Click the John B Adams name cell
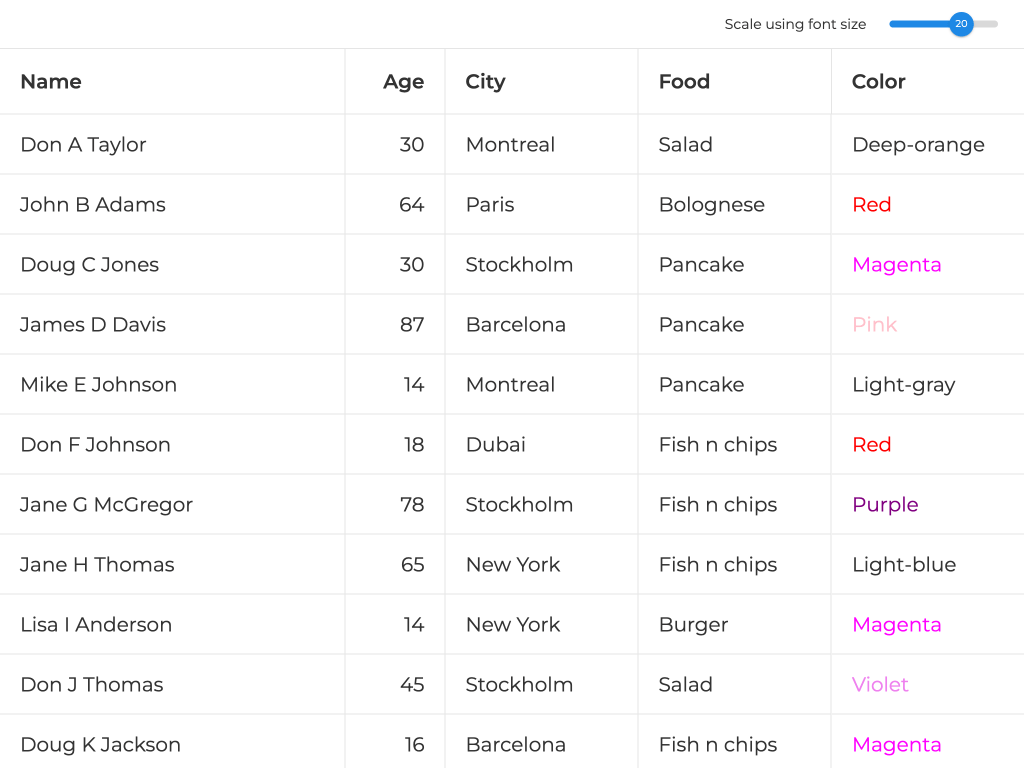The image size is (1024, 768). click(93, 204)
